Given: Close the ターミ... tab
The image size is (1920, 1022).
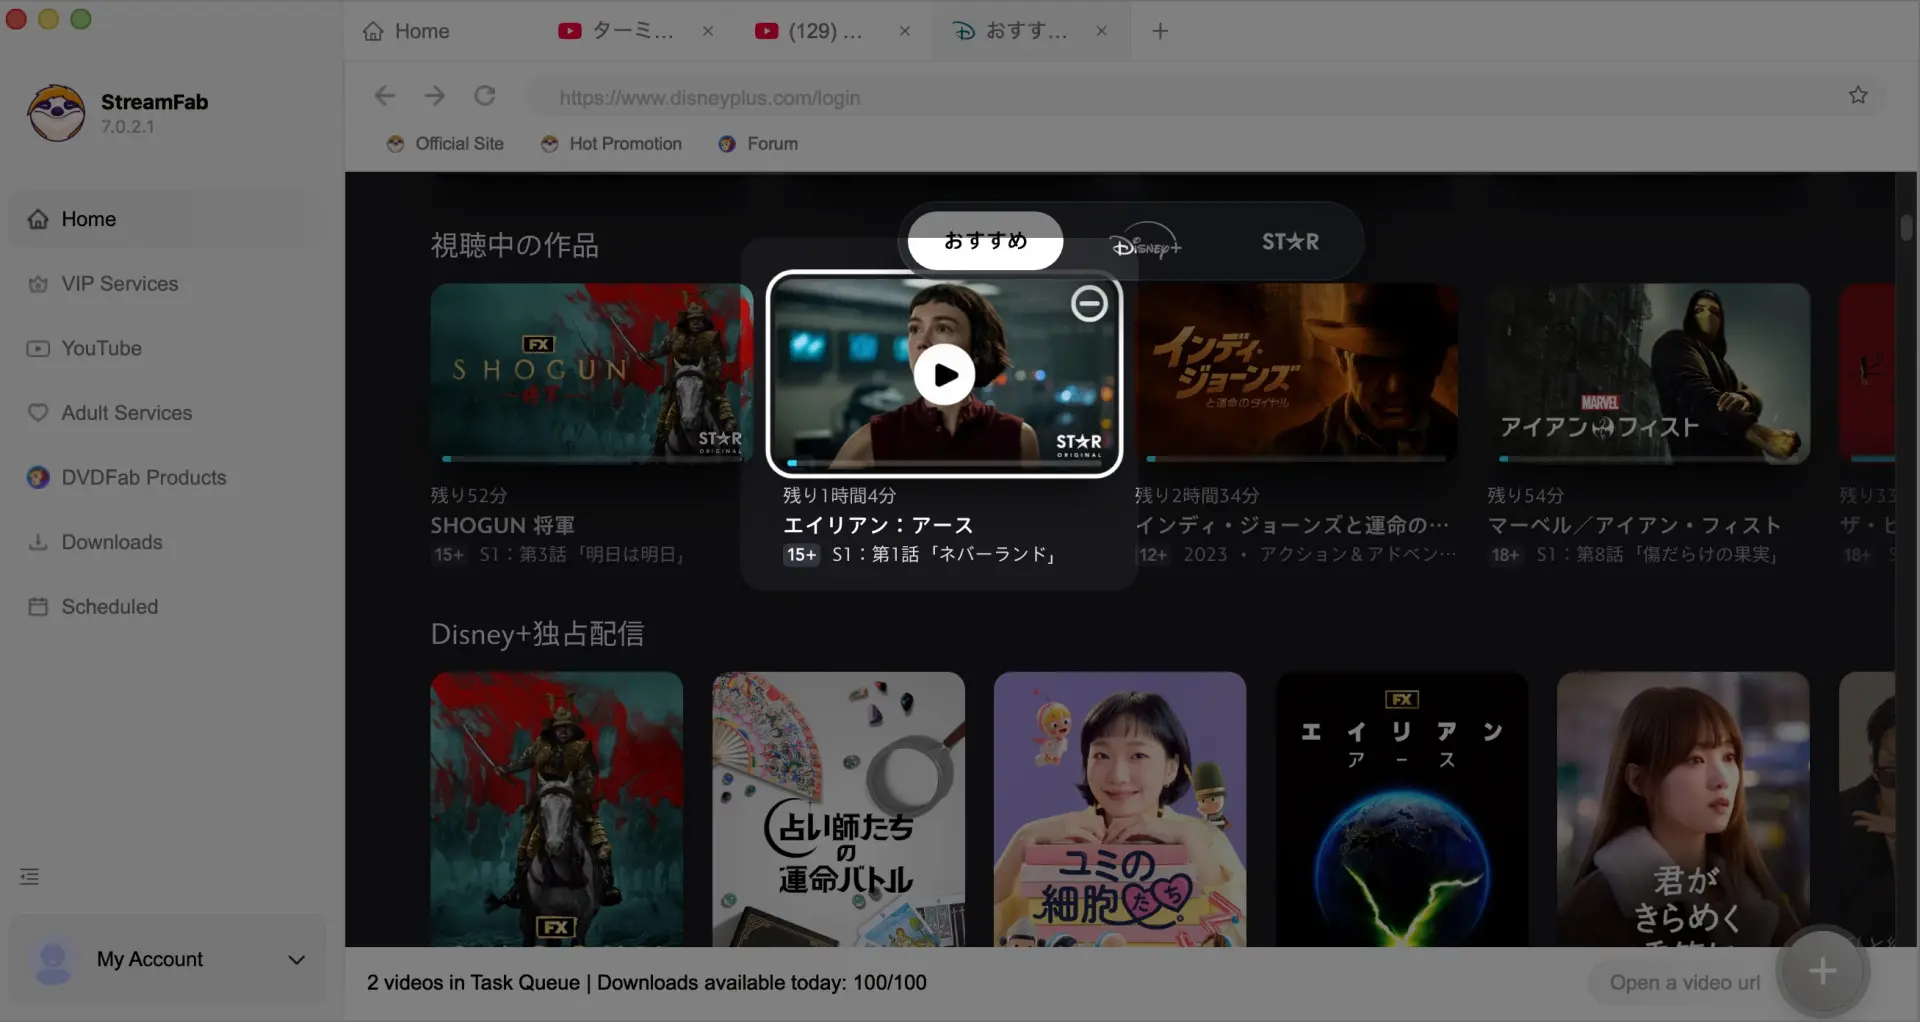Looking at the screenshot, I should 707,31.
